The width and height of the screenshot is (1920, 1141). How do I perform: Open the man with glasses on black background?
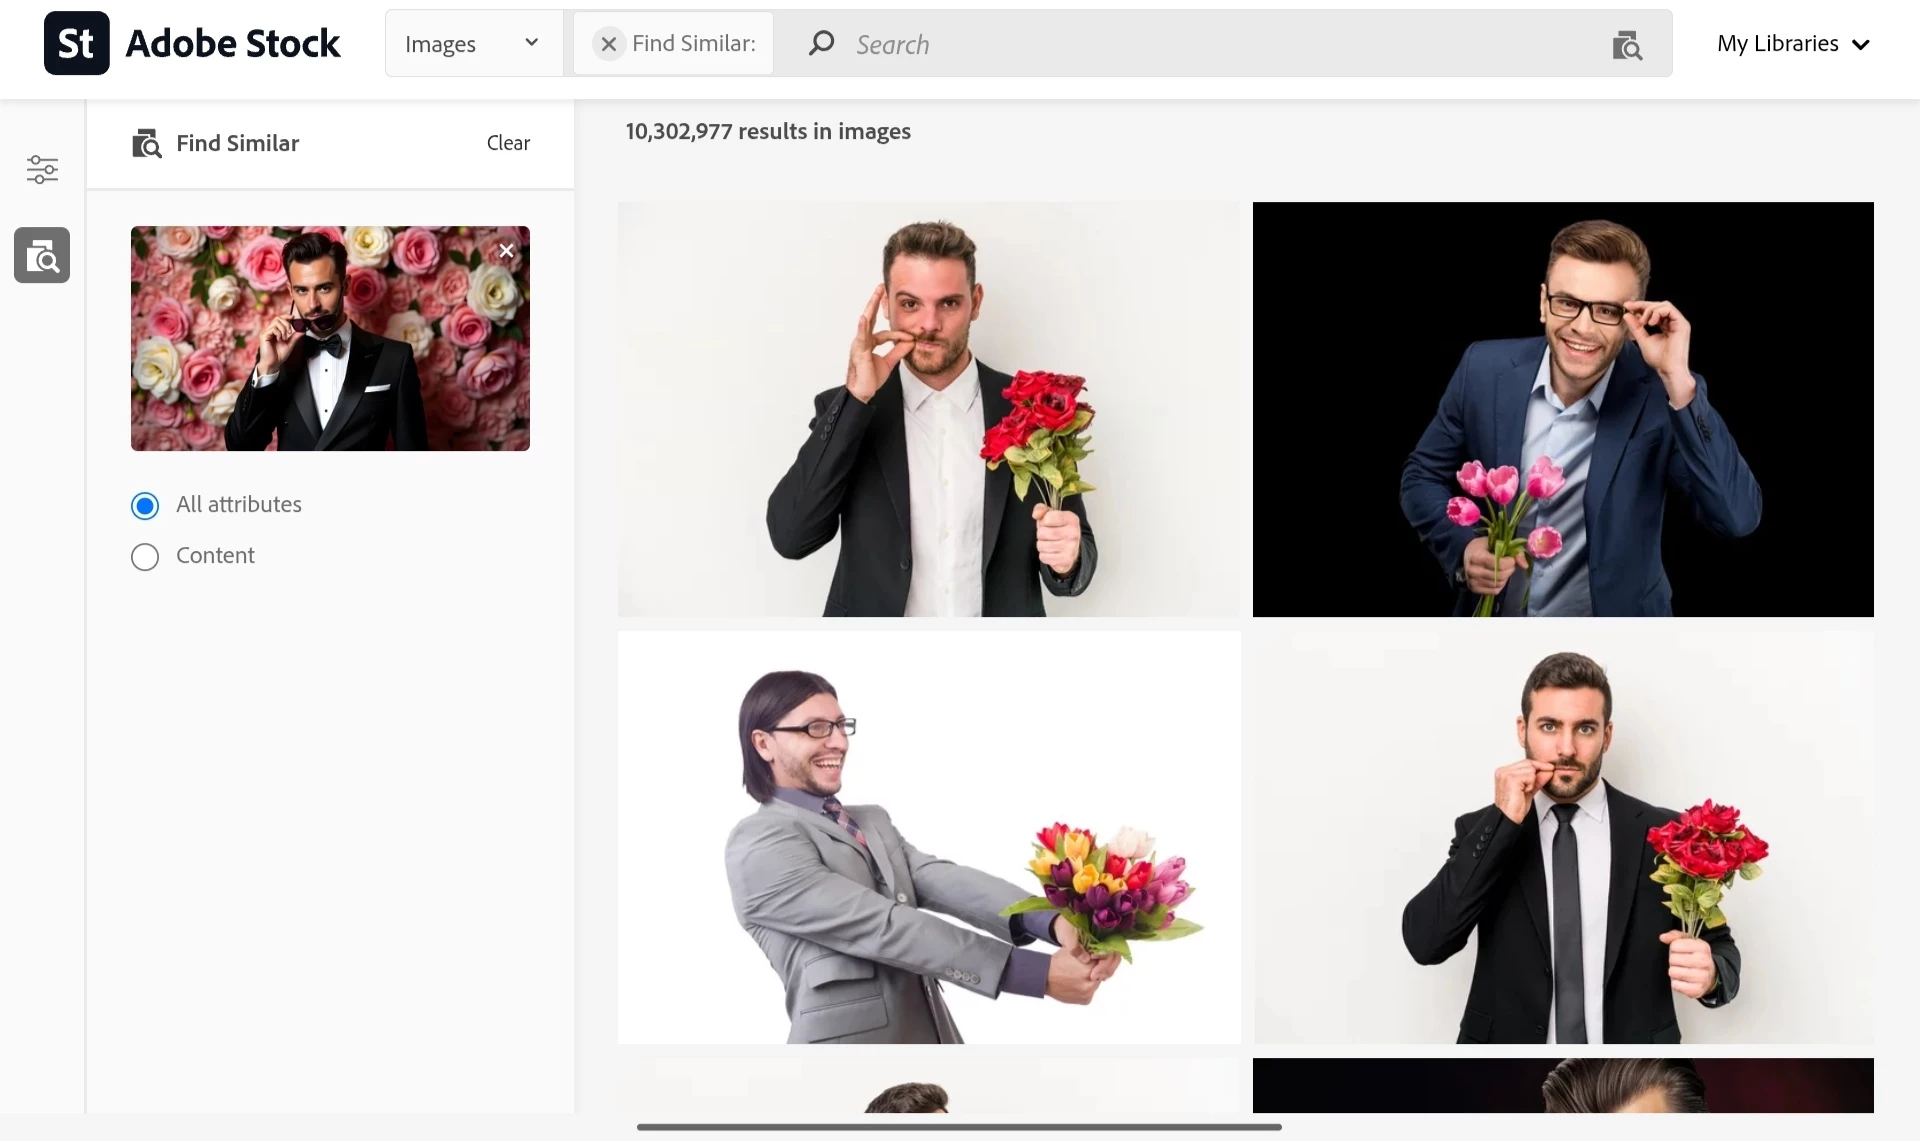click(x=1562, y=409)
